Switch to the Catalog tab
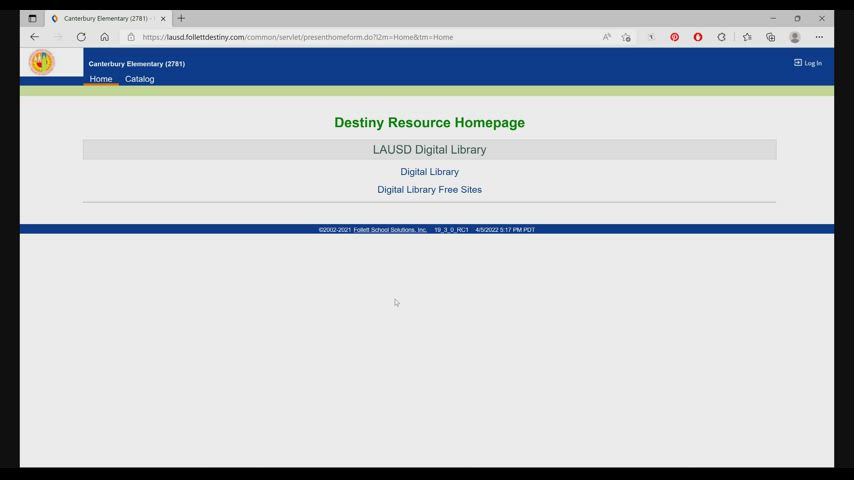This screenshot has width=854, height=480. click(x=139, y=79)
